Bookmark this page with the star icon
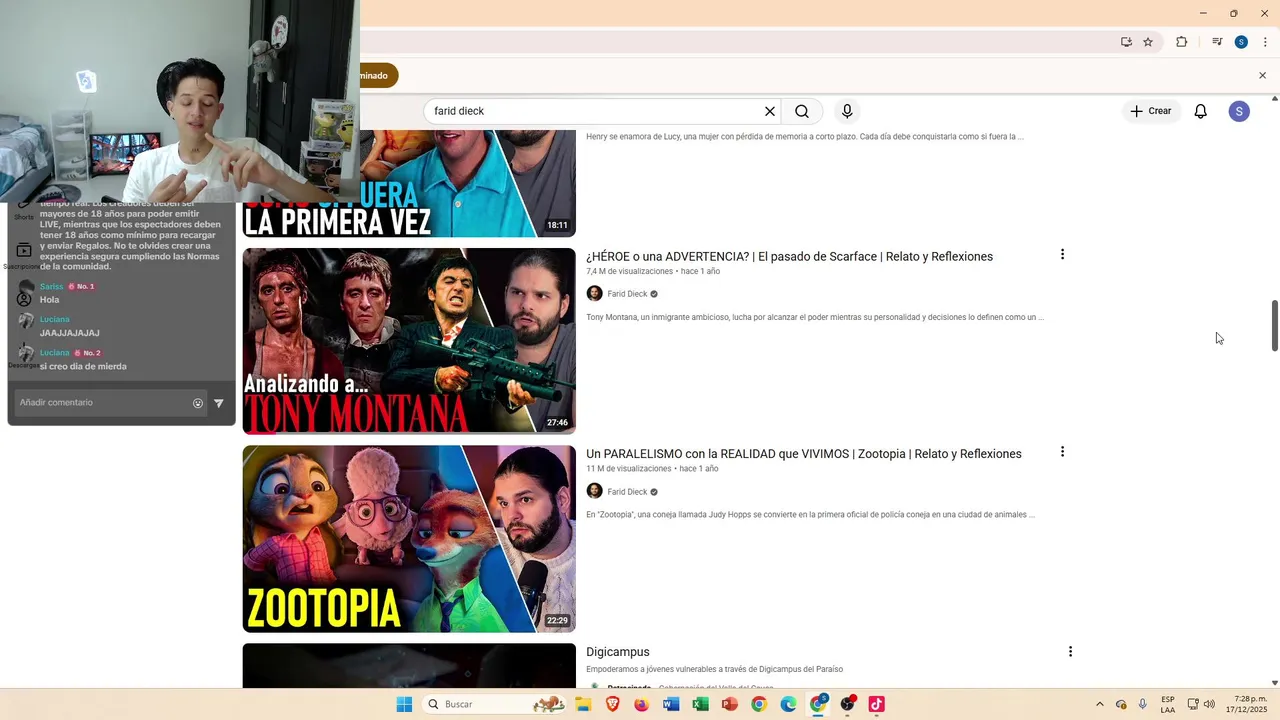1280x720 pixels. (x=1148, y=42)
